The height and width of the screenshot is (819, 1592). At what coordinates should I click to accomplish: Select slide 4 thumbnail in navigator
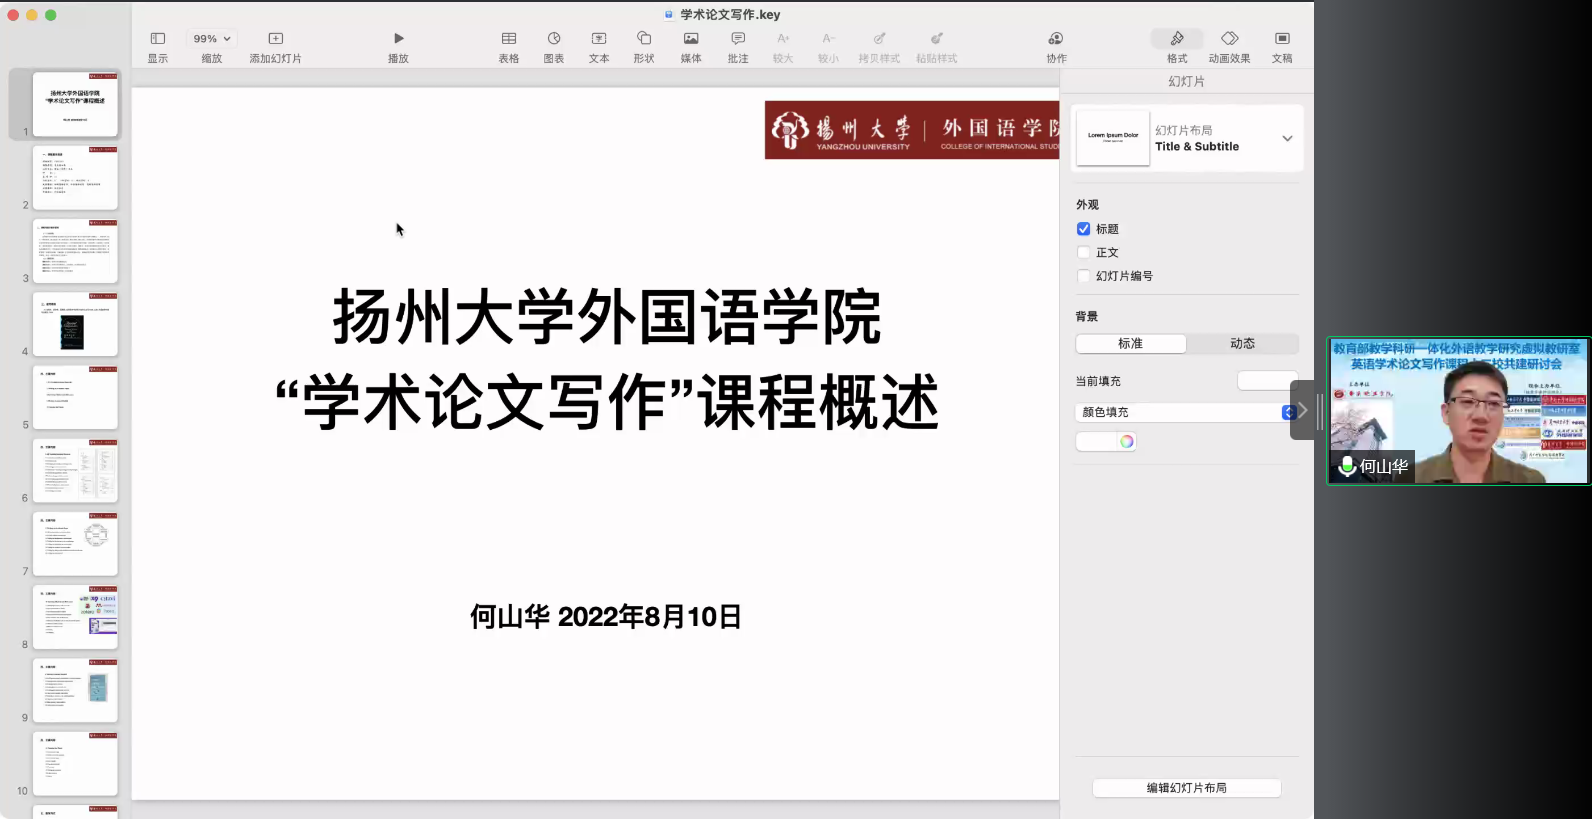75,325
